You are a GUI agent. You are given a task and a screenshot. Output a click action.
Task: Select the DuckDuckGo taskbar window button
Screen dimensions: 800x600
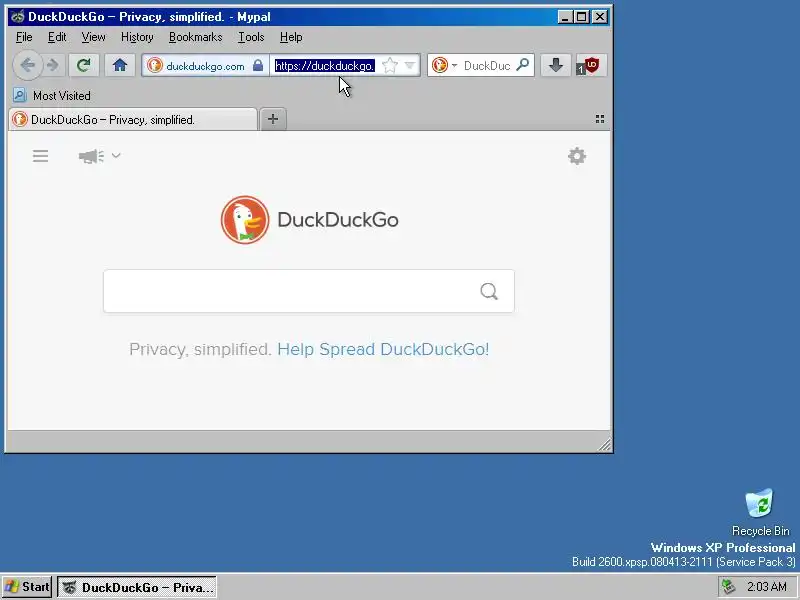[137, 587]
